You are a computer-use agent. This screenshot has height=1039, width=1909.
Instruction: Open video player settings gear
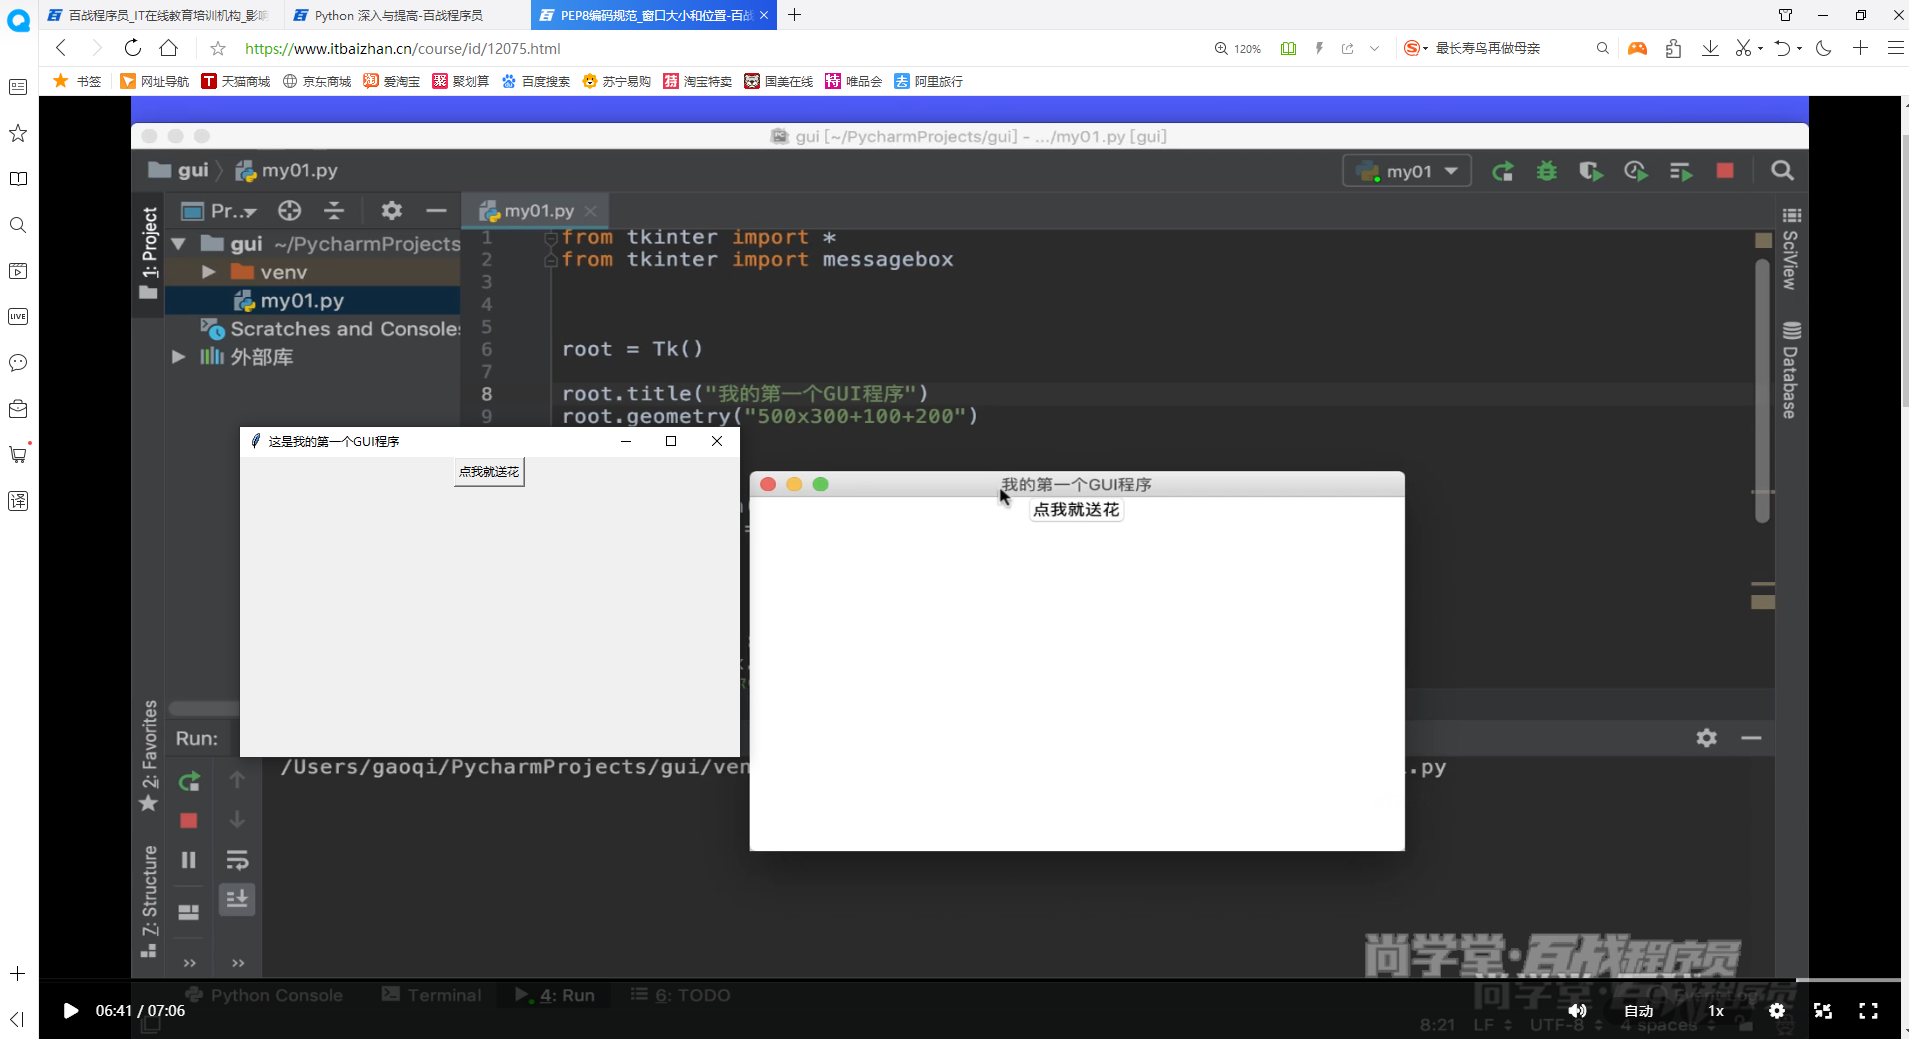coord(1777,1011)
